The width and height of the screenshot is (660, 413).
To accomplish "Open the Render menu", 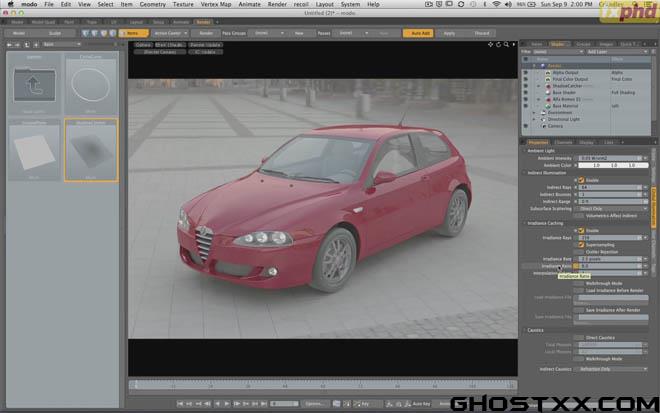I will [x=277, y=4].
